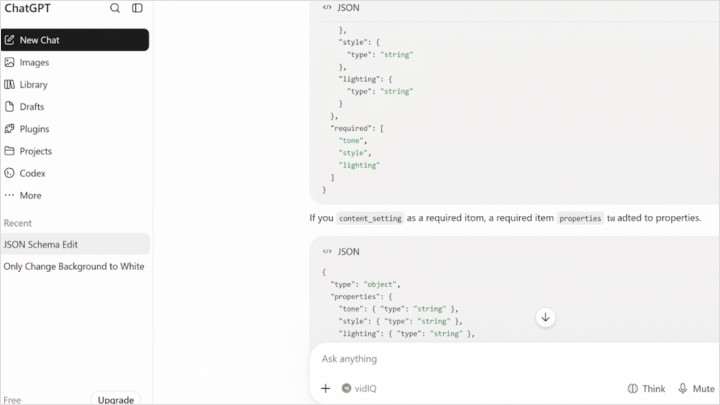This screenshot has height=405, width=720.
Task: Toggle Think mode
Action: (x=646, y=388)
